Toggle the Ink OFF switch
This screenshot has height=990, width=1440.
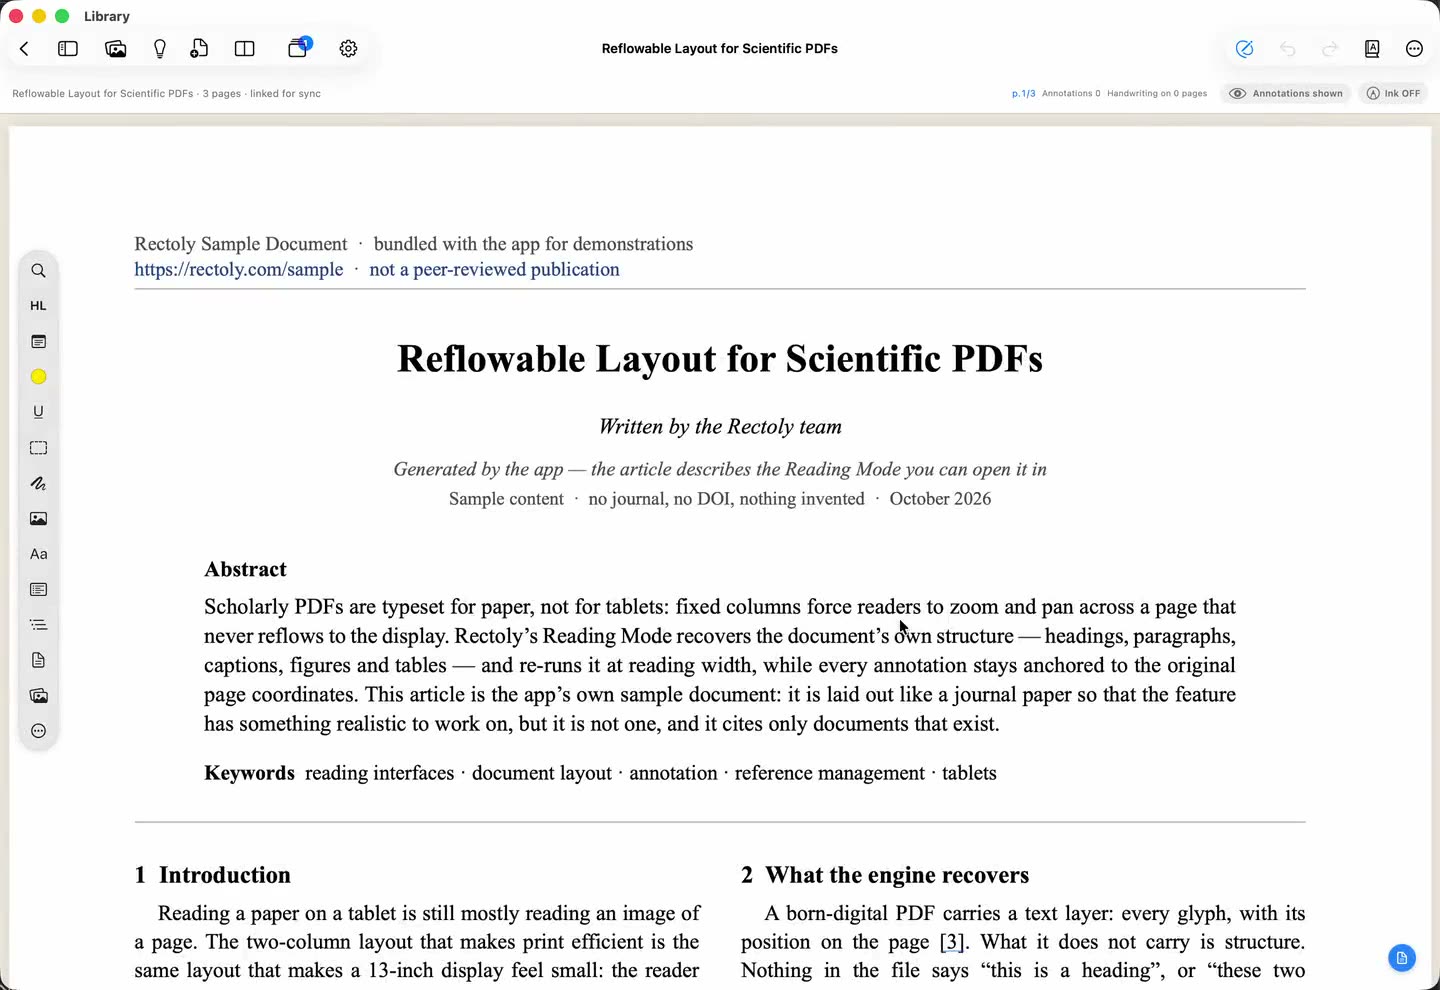1393,93
